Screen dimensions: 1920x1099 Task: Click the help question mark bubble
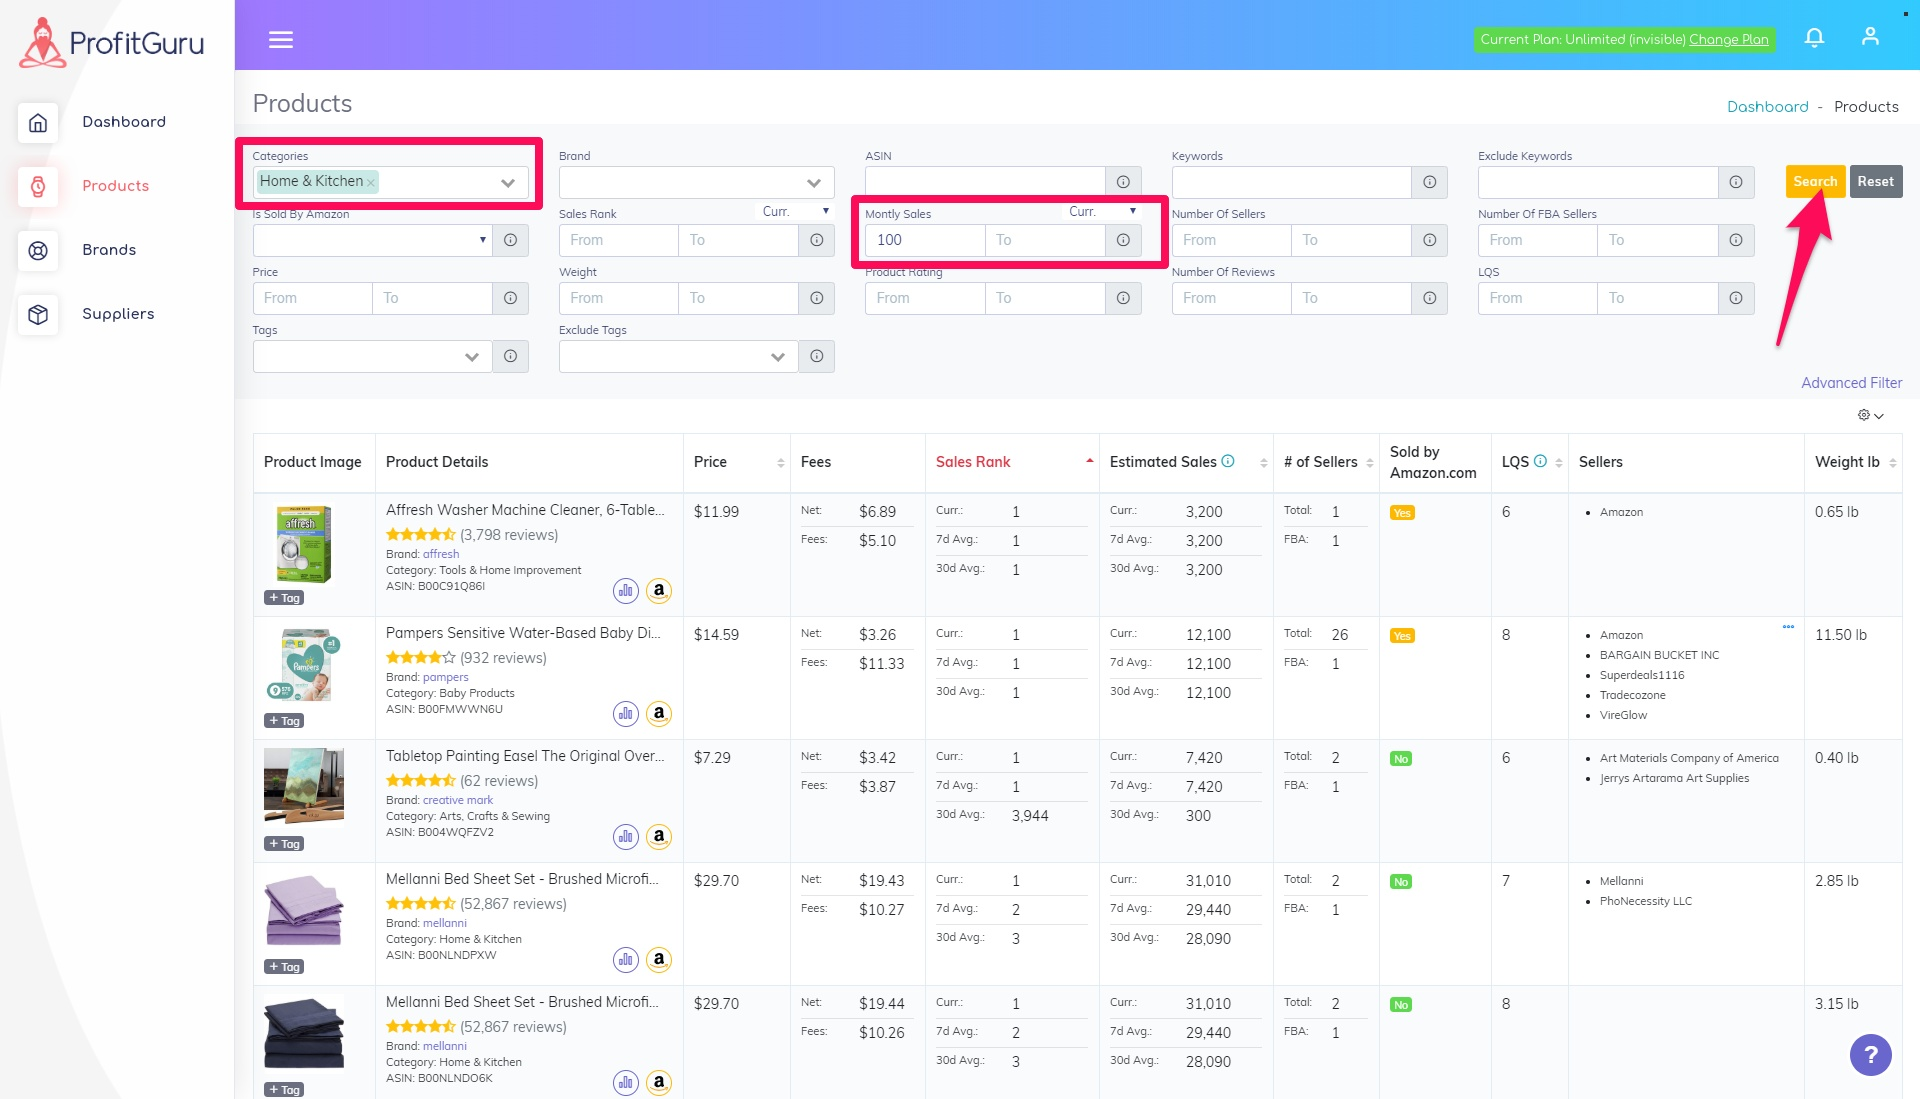click(x=1870, y=1054)
